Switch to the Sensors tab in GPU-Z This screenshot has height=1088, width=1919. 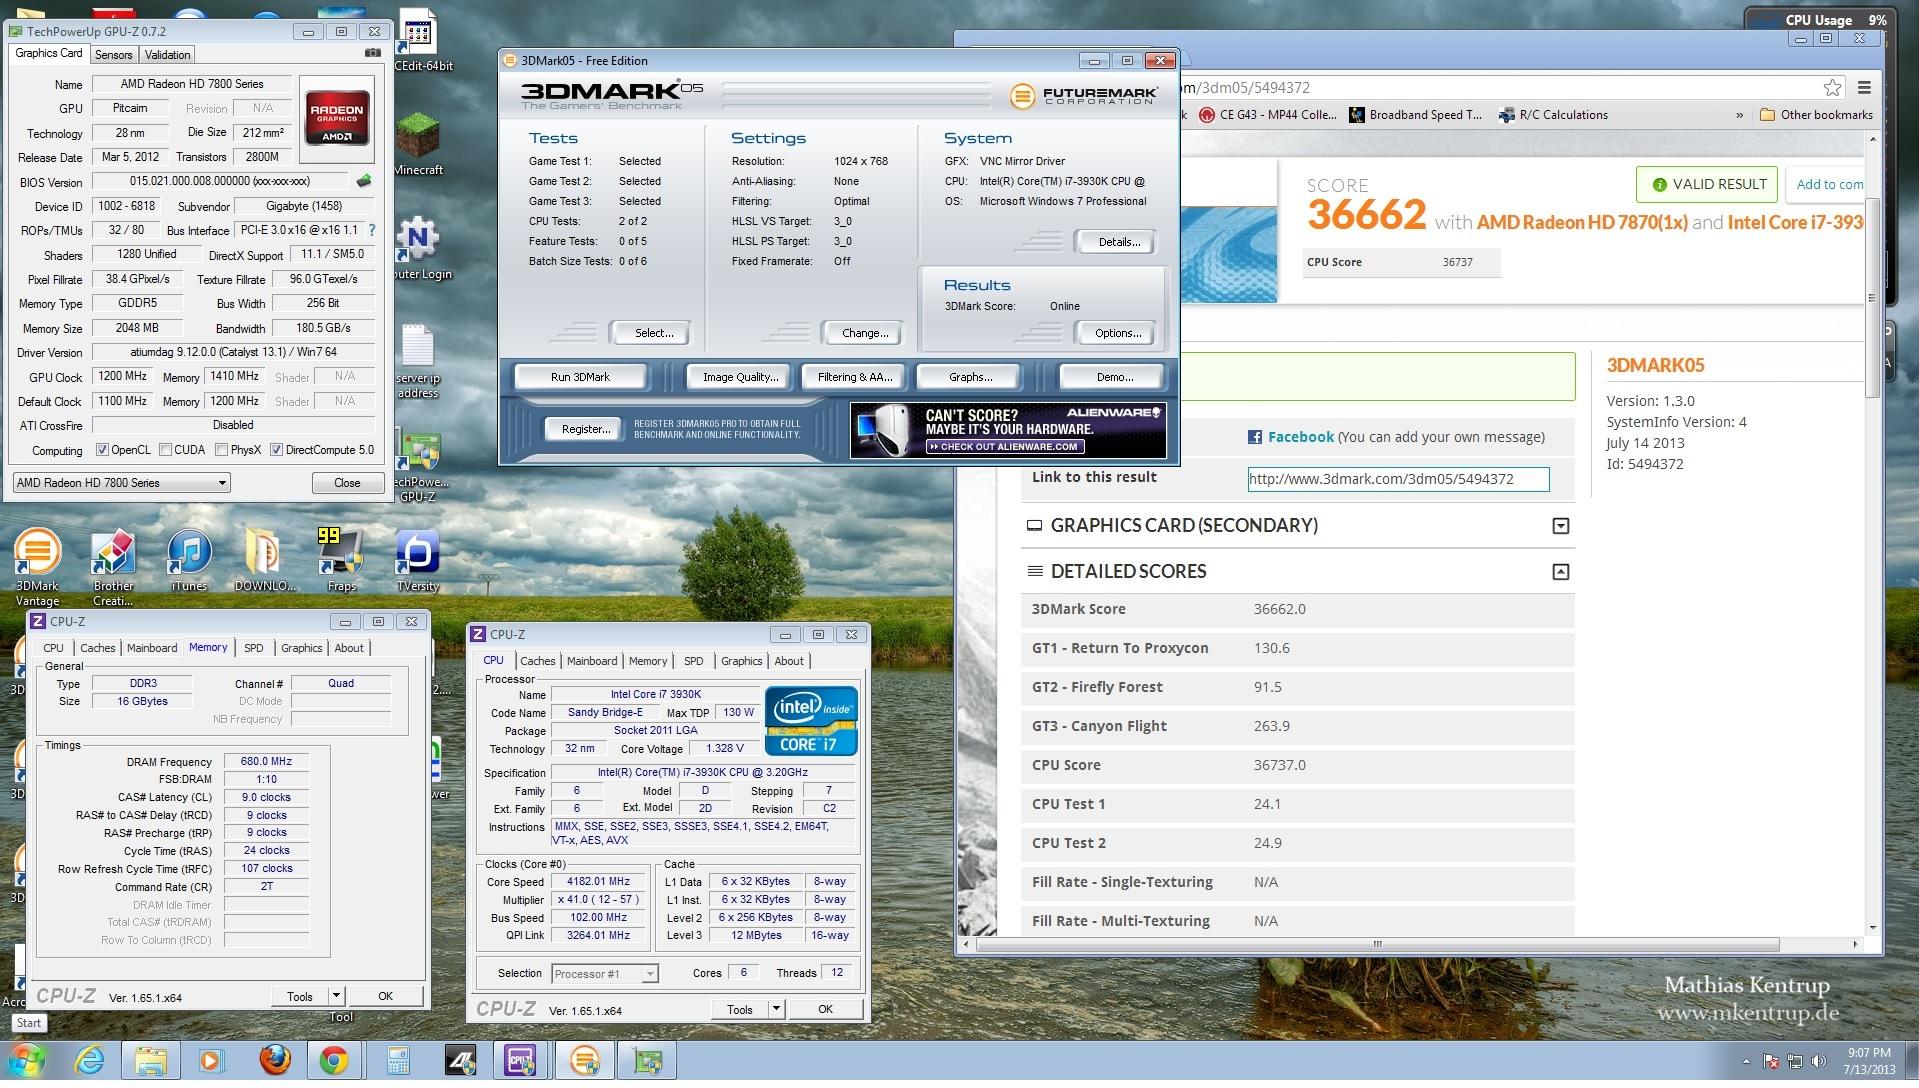click(x=113, y=55)
